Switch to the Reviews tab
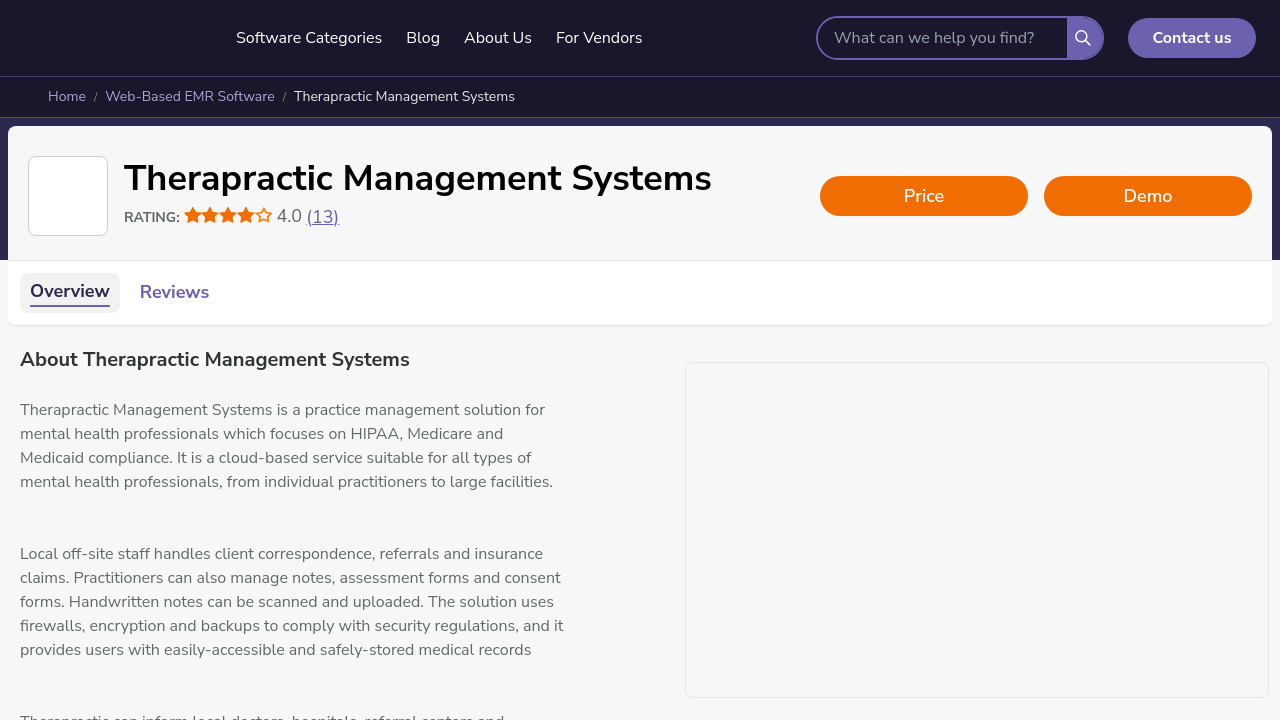1280x720 pixels. coord(174,292)
